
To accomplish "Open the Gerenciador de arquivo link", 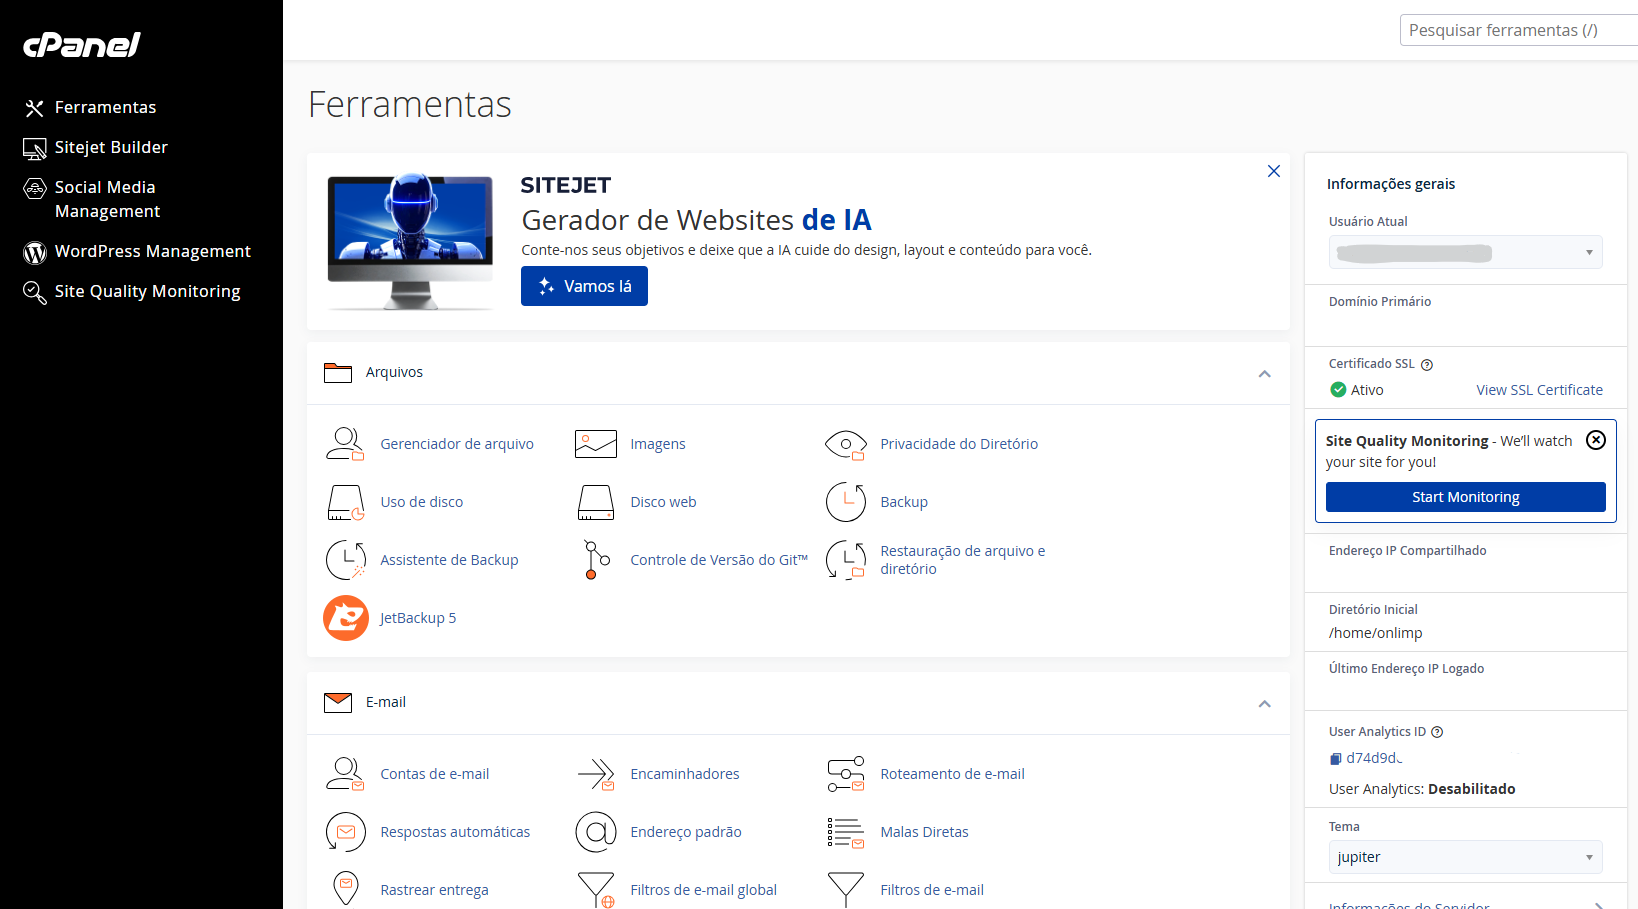I will [x=457, y=444].
